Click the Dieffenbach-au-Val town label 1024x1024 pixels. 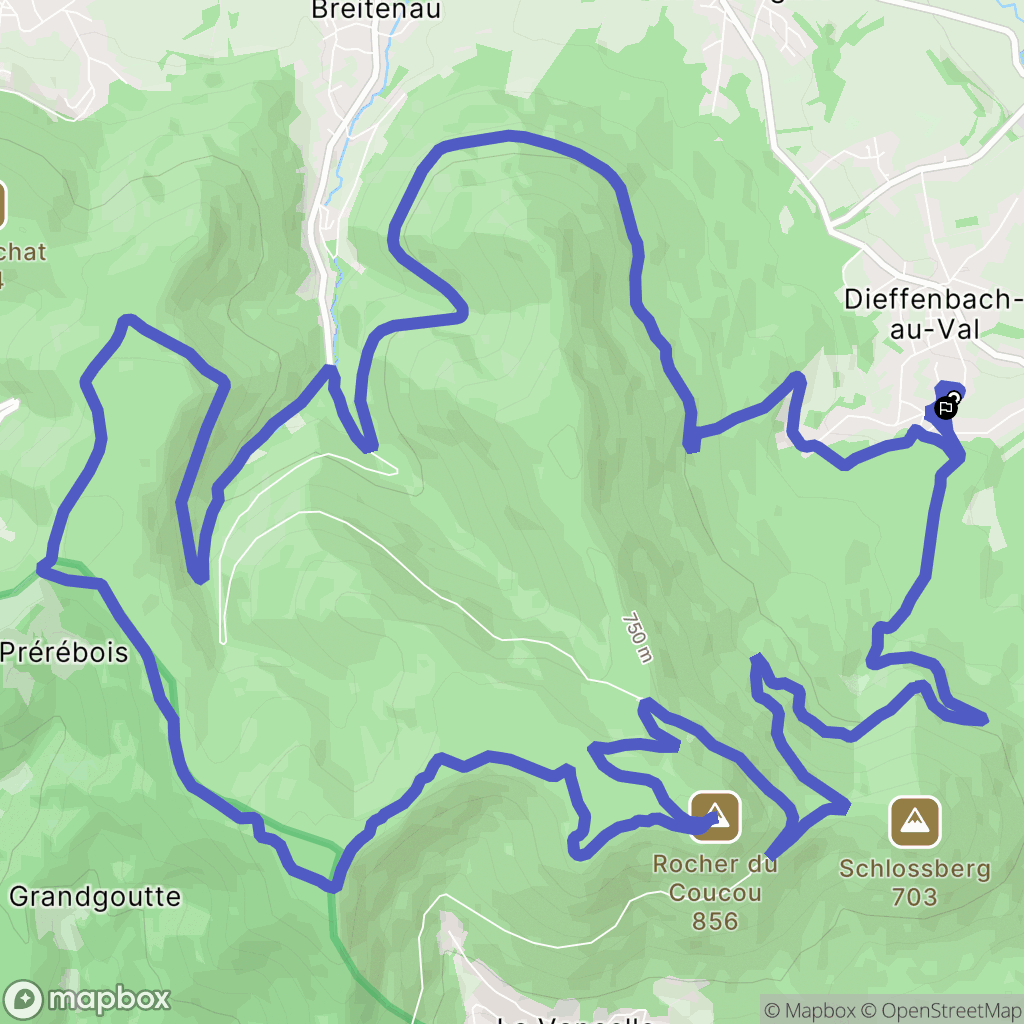934,314
